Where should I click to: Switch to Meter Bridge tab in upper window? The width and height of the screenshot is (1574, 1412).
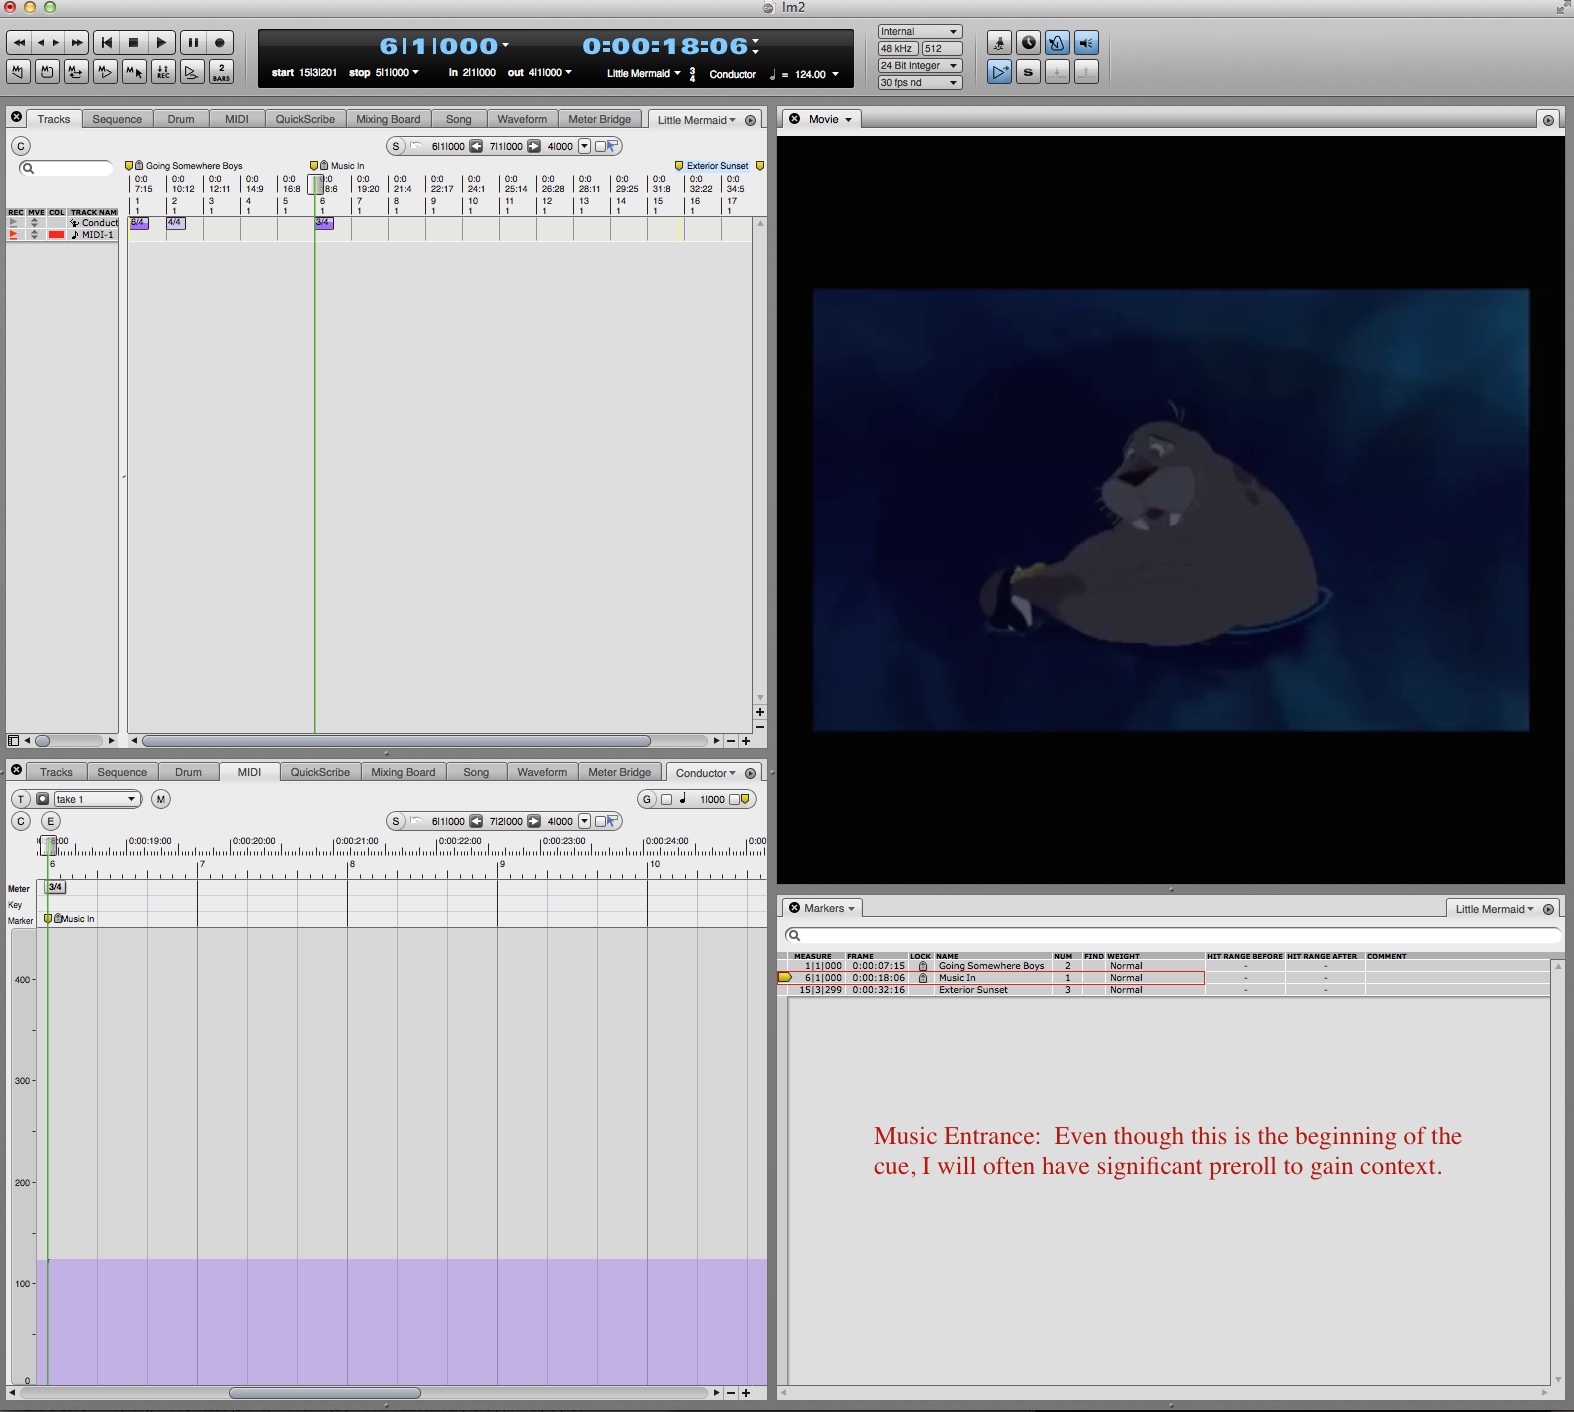click(x=600, y=119)
